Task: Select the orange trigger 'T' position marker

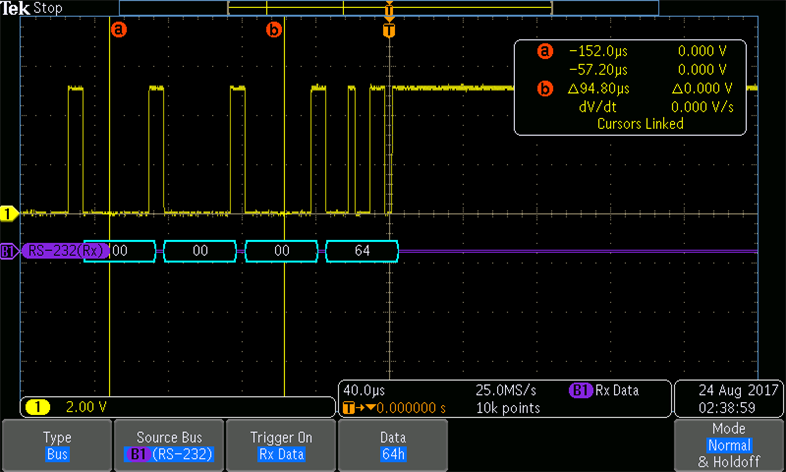Action: (x=389, y=30)
